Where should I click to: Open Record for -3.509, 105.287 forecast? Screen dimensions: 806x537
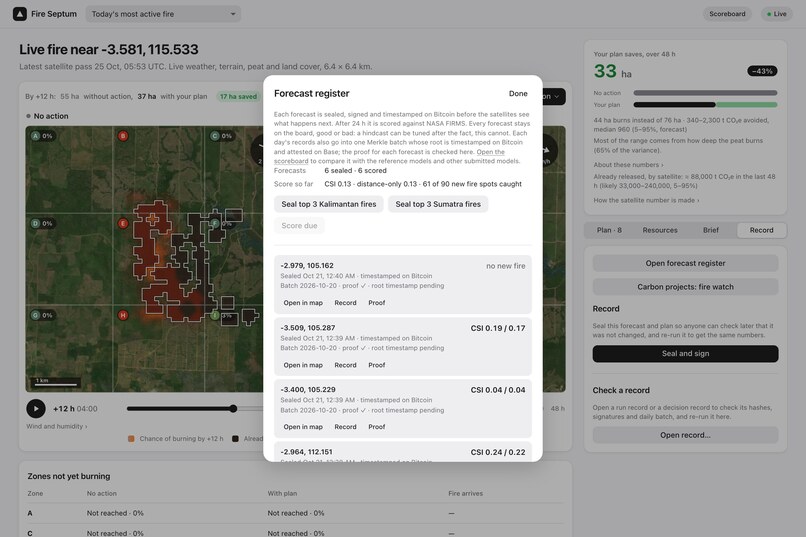tap(345, 365)
